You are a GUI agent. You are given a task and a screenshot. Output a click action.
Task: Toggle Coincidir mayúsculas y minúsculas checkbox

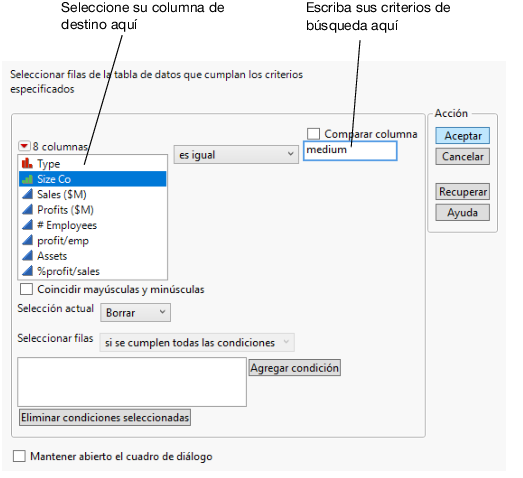26,289
